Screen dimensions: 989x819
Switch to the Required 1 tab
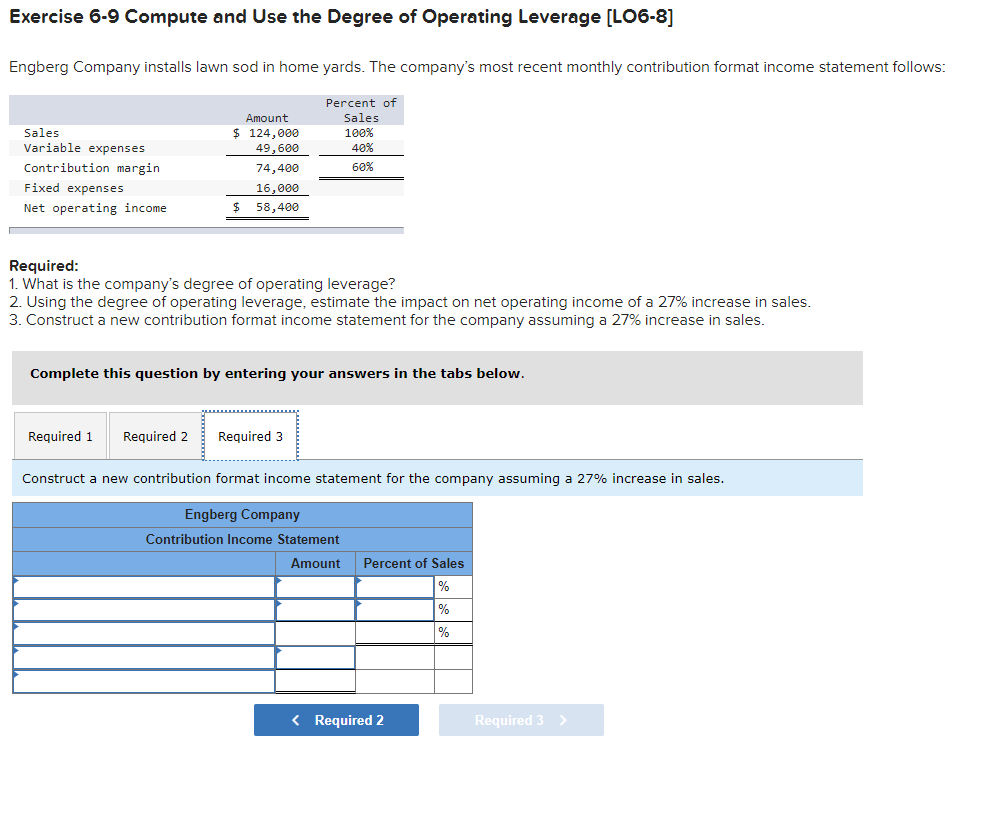coord(59,435)
